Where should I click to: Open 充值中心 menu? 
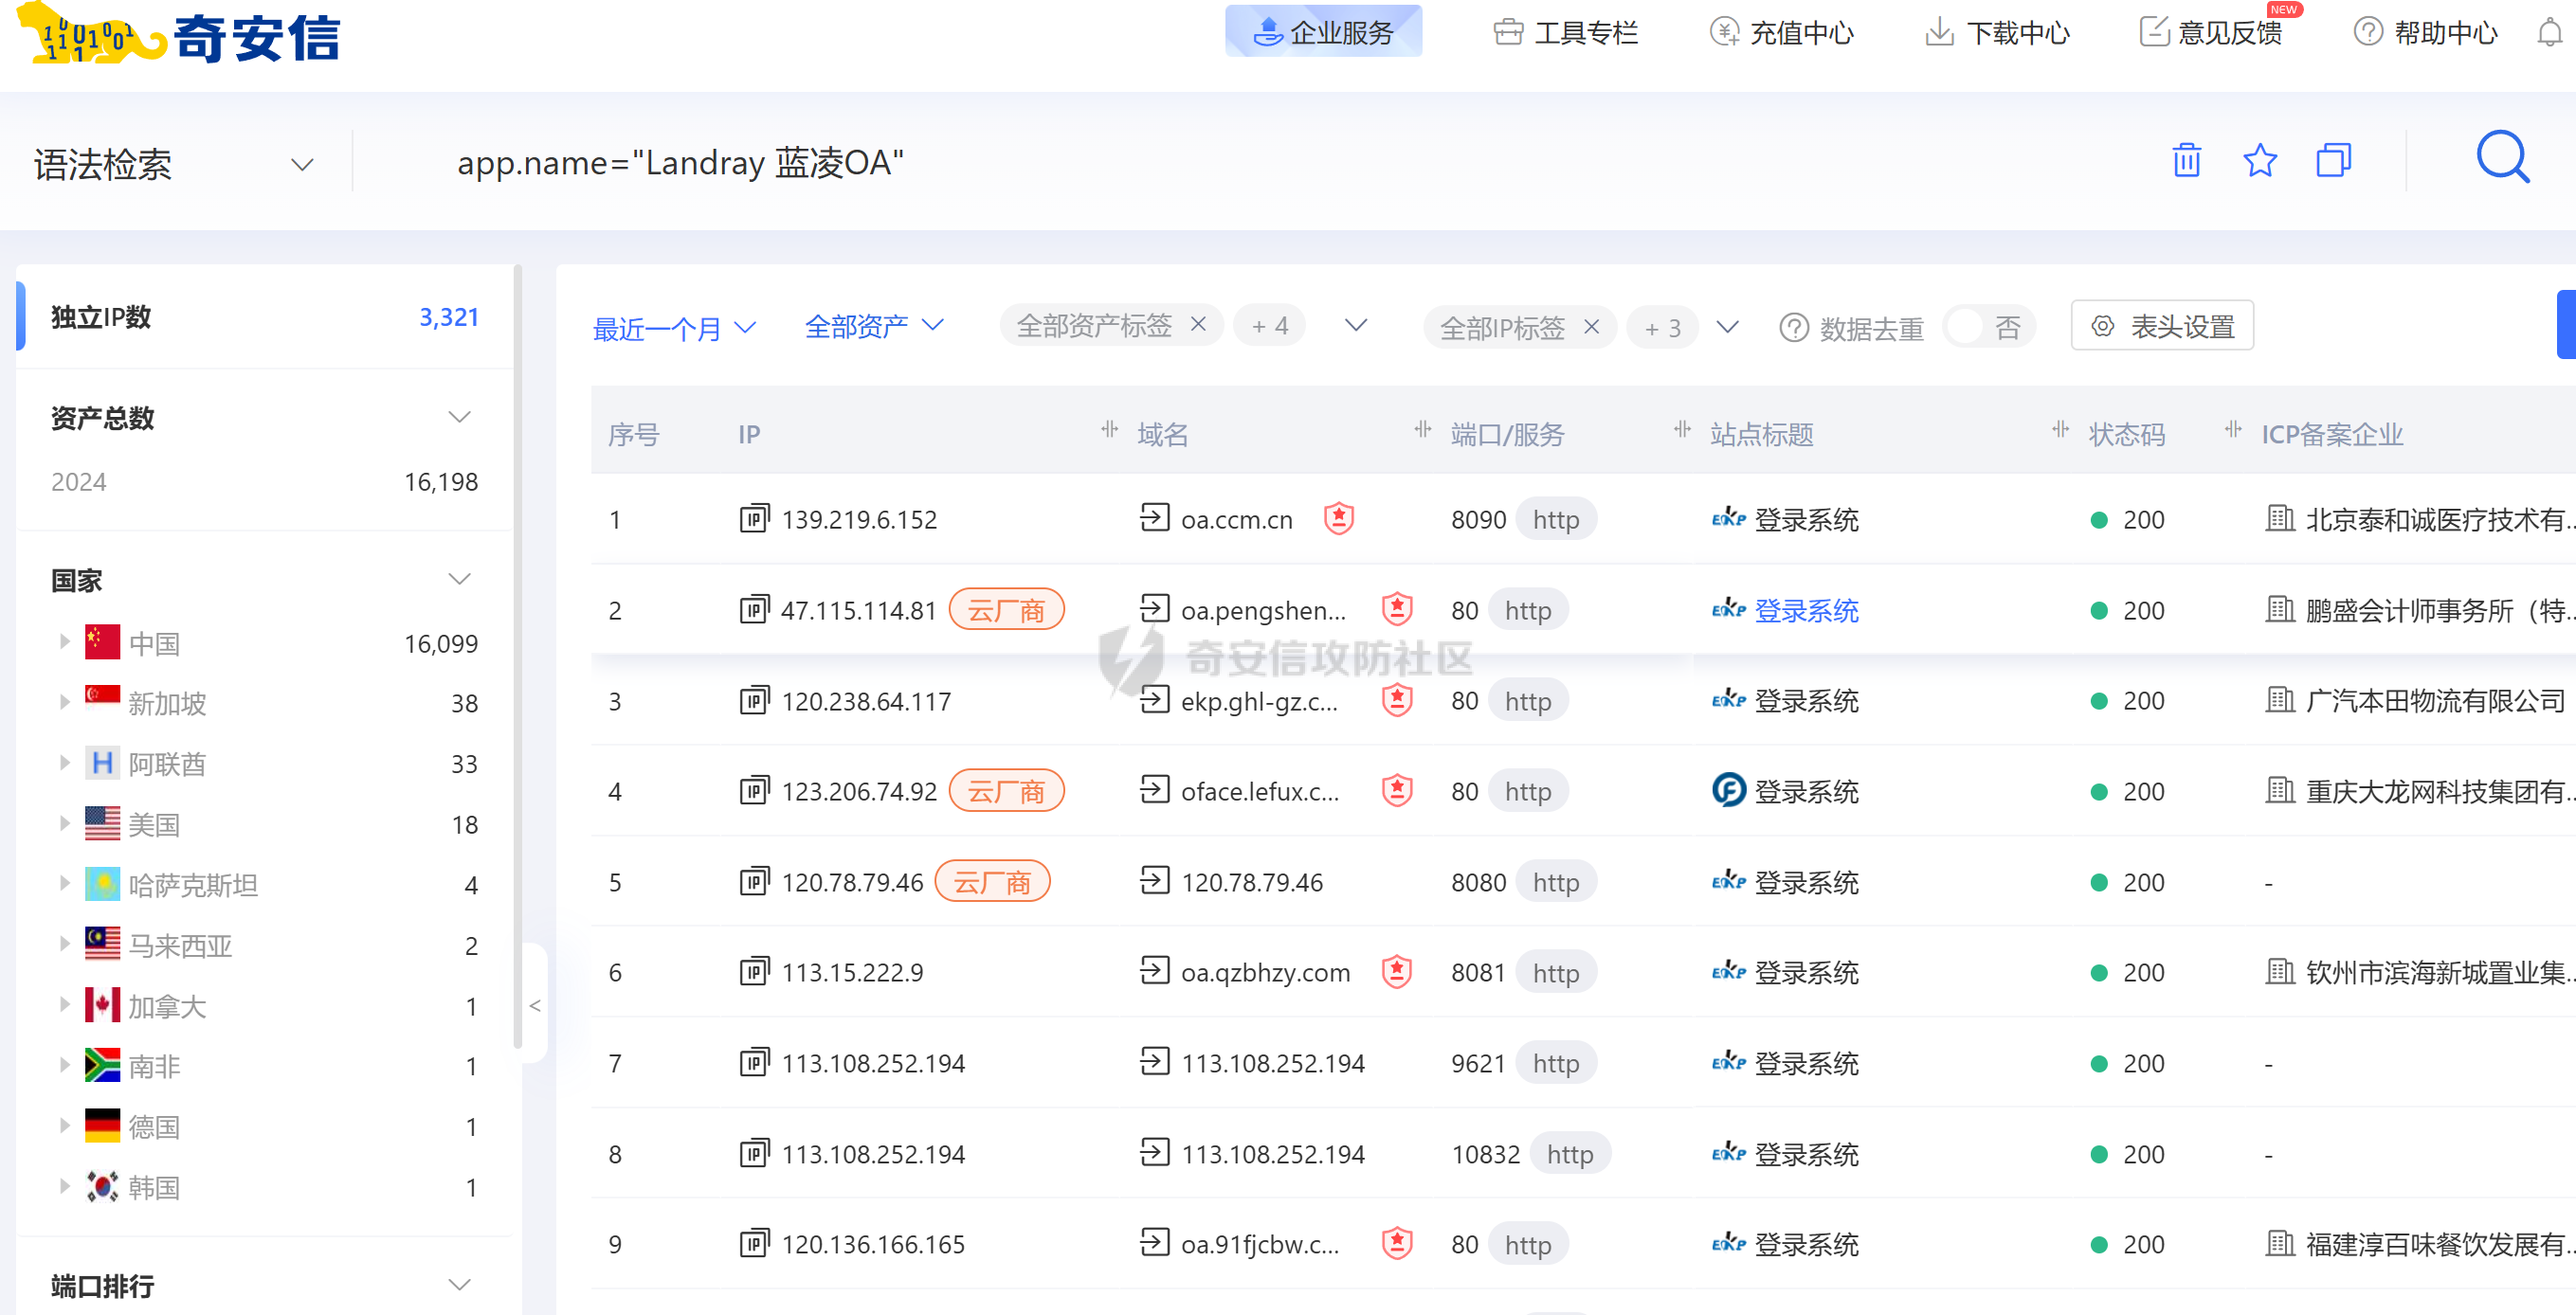coord(1782,33)
